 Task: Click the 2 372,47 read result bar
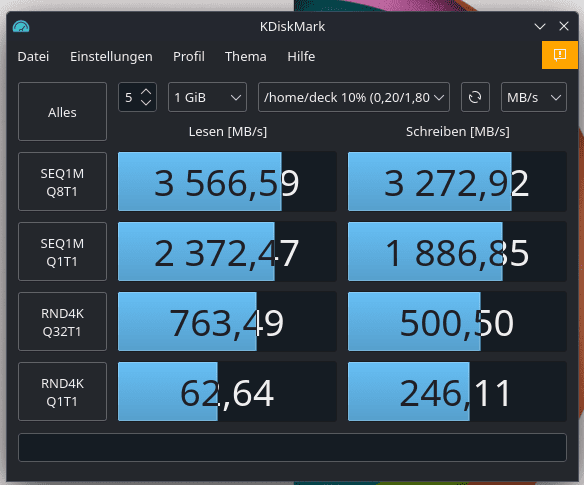(x=227, y=252)
